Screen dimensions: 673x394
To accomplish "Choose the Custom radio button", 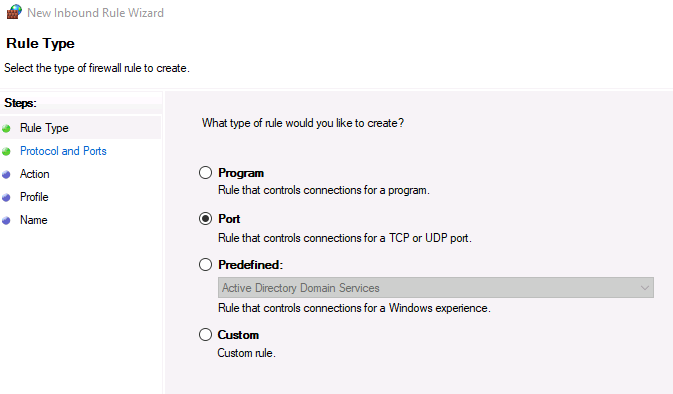I will pos(206,334).
